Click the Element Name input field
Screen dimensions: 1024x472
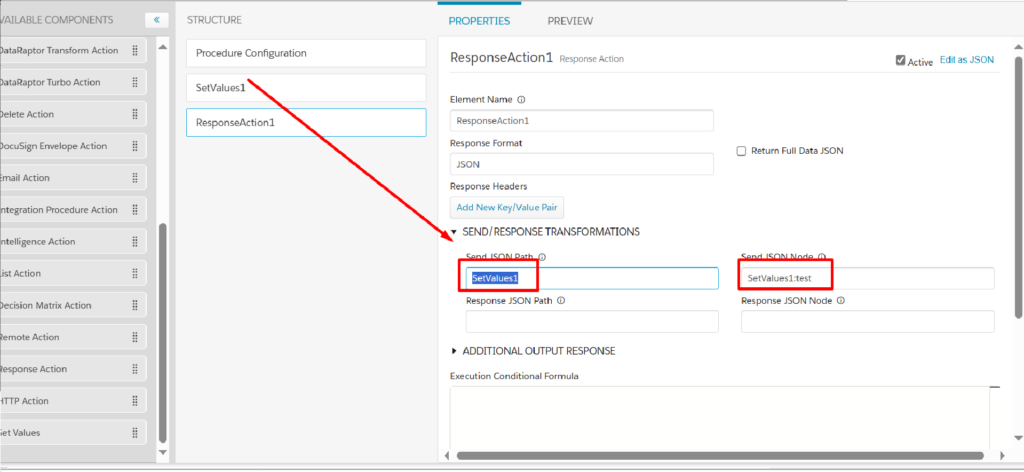[x=582, y=121]
